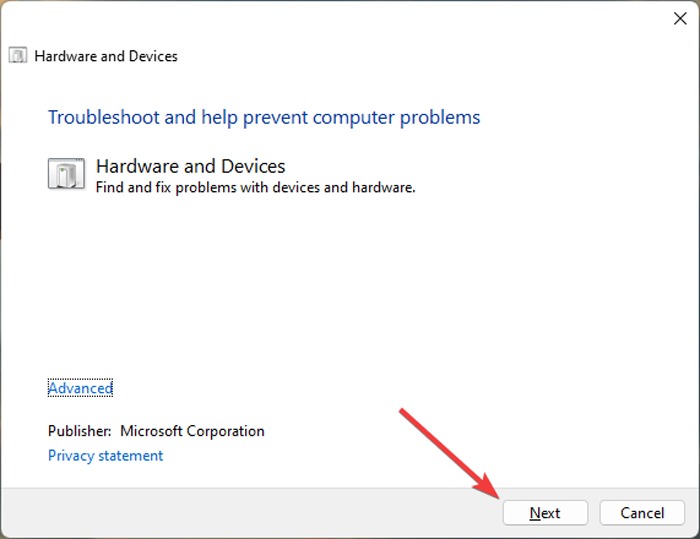This screenshot has height=539, width=700.
Task: Cancel the troubleshooter
Action: [642, 513]
